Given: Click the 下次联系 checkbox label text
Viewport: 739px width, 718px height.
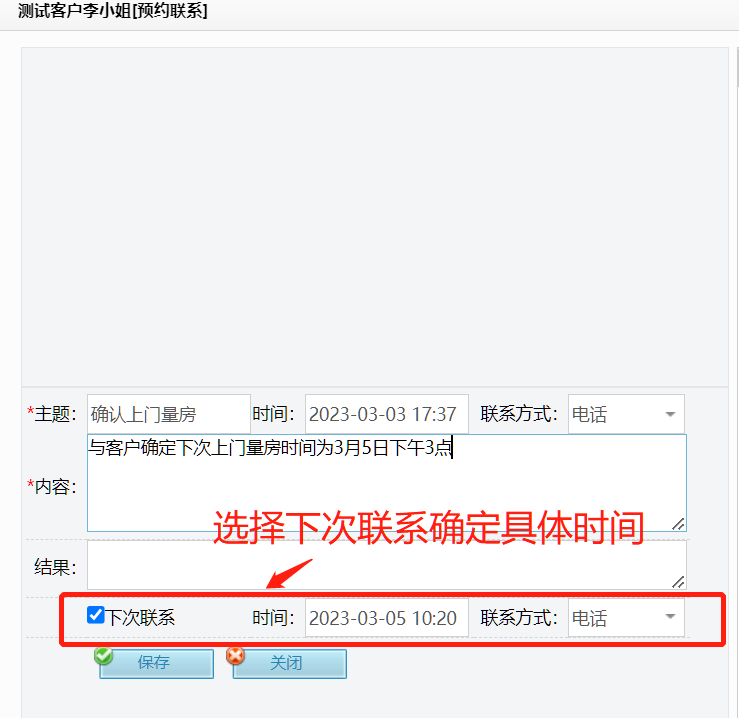Looking at the screenshot, I should 140,617.
